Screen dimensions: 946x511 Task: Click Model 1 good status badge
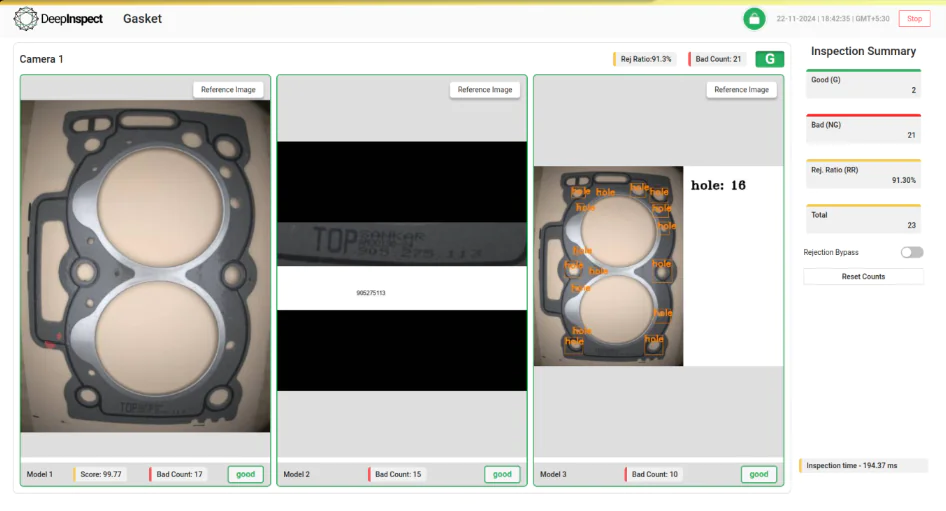point(245,474)
